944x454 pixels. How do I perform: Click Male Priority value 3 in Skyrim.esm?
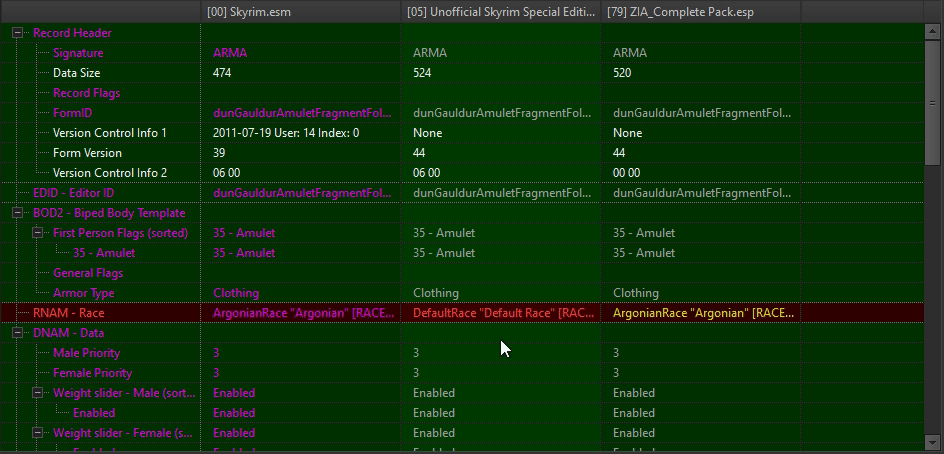(x=216, y=353)
